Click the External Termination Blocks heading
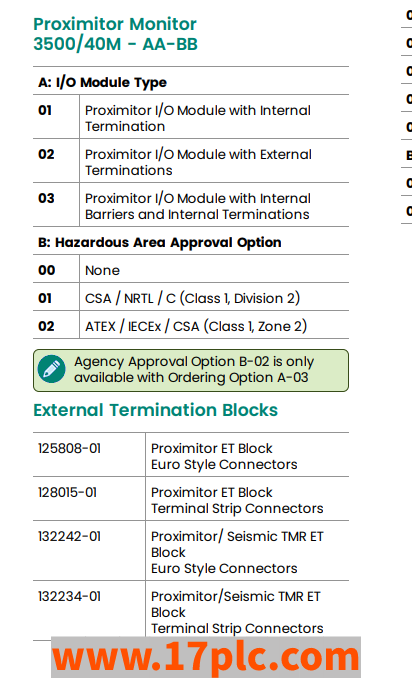Screen dimensions: 412x678 click(156, 410)
